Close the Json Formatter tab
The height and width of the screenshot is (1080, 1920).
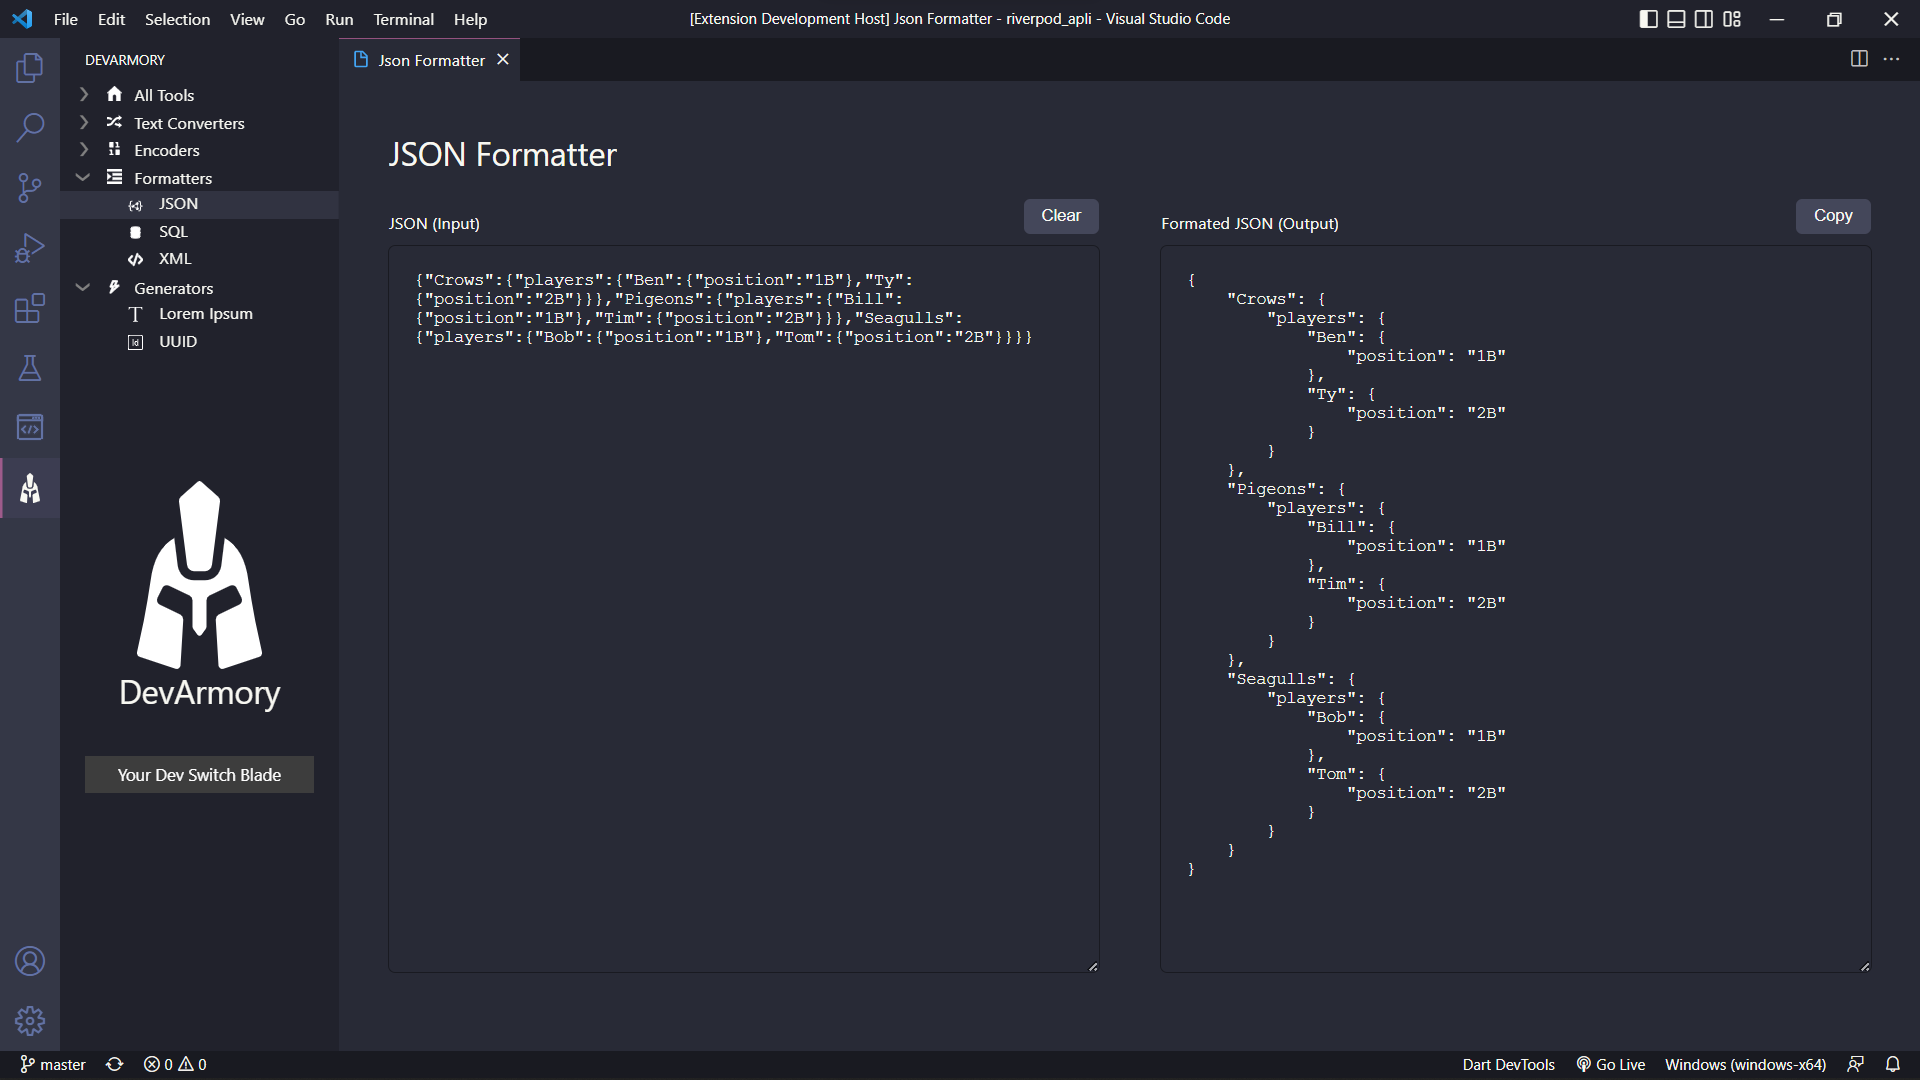click(503, 60)
